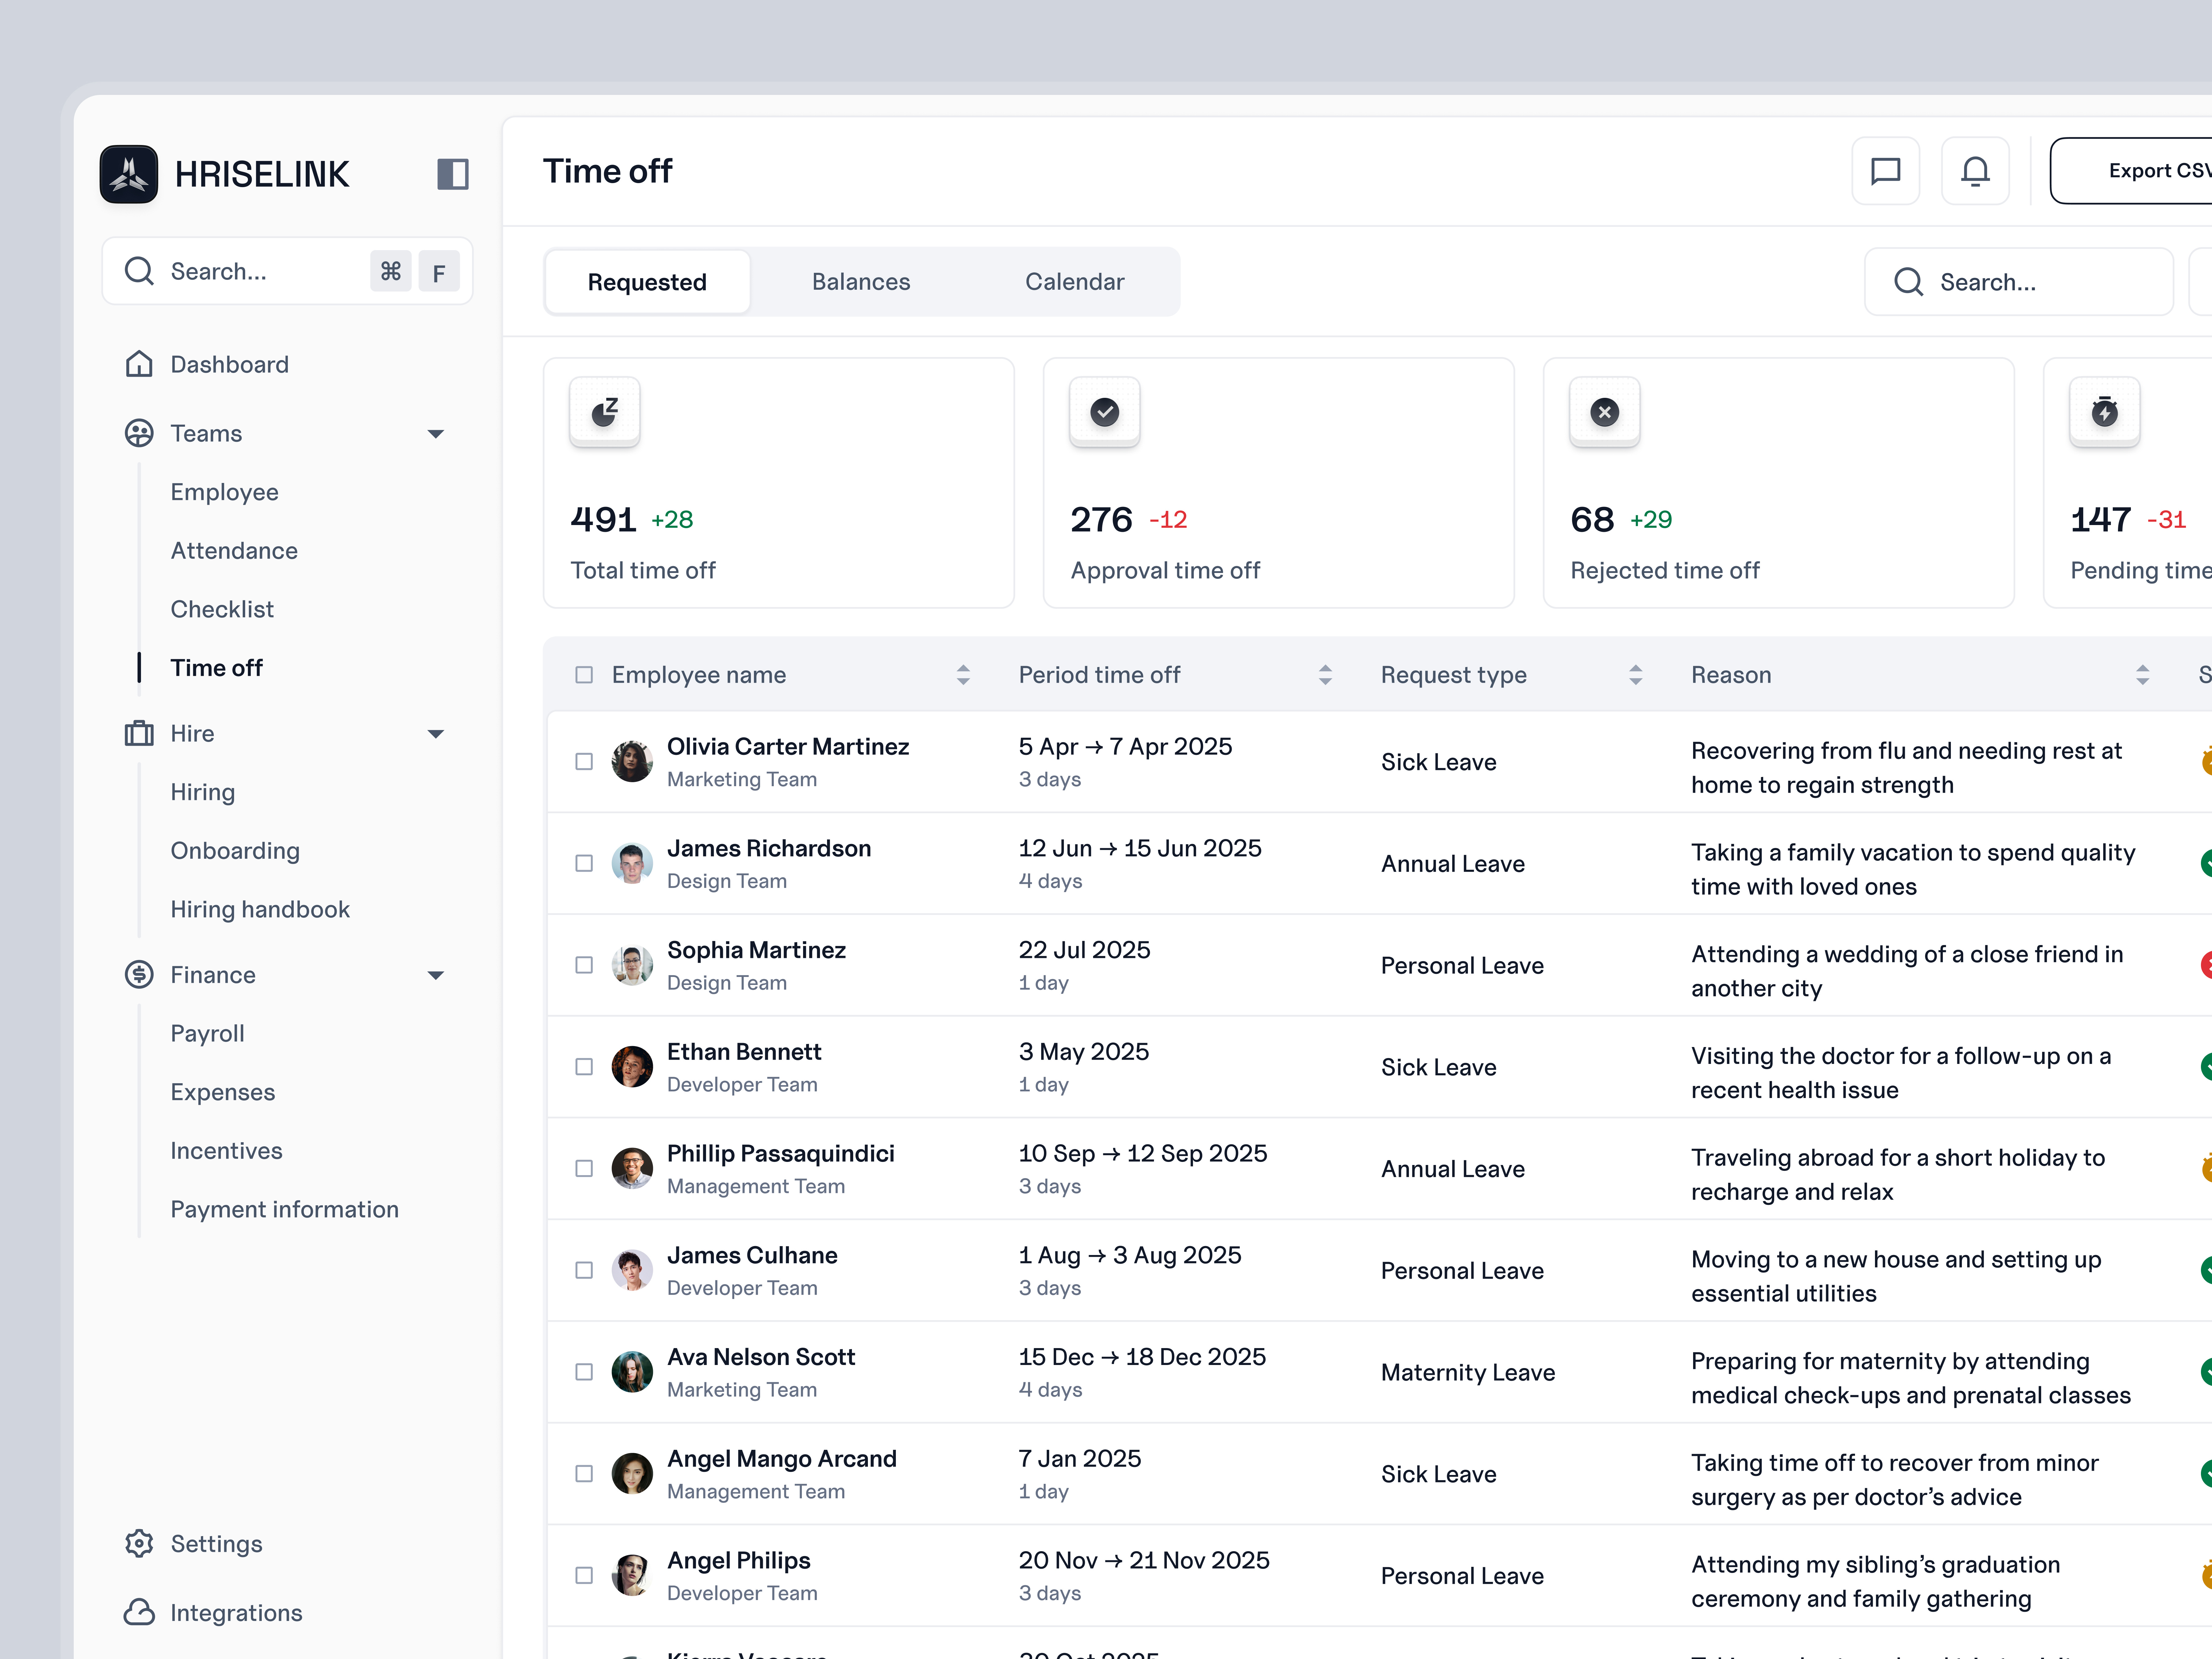Check the box for James Culhane

point(584,1270)
